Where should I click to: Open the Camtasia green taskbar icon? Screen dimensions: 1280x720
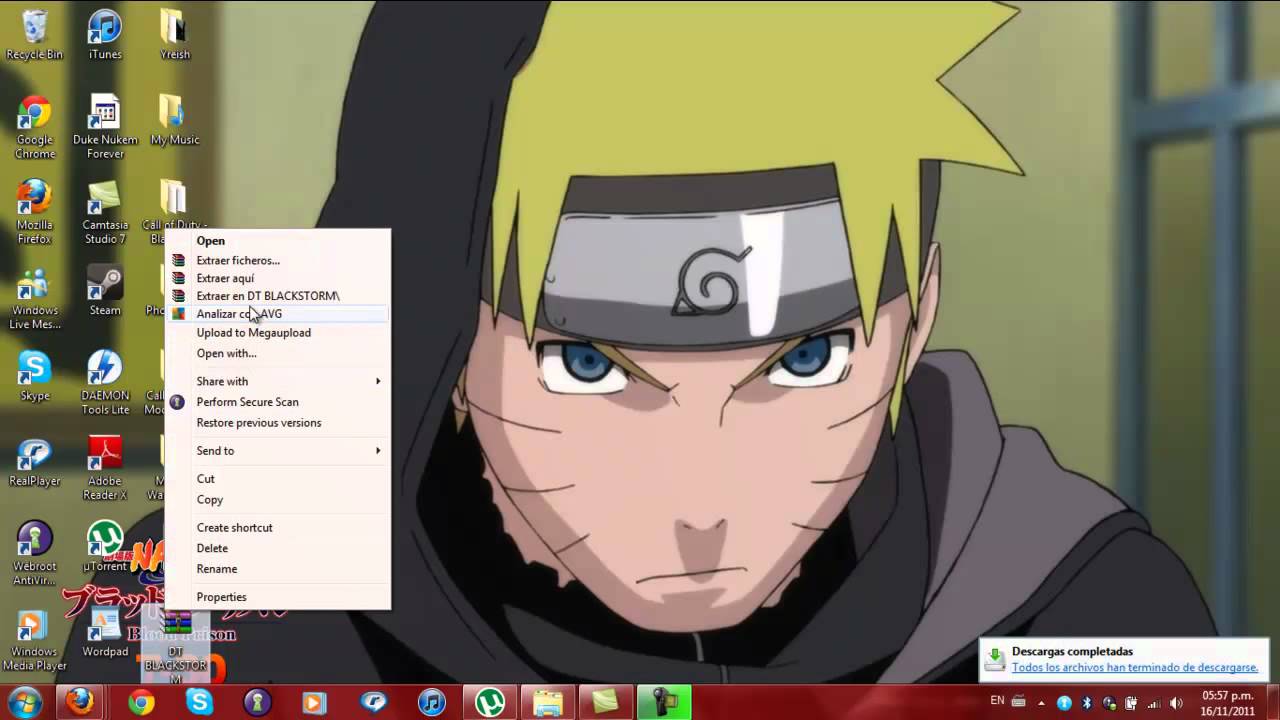[x=605, y=702]
